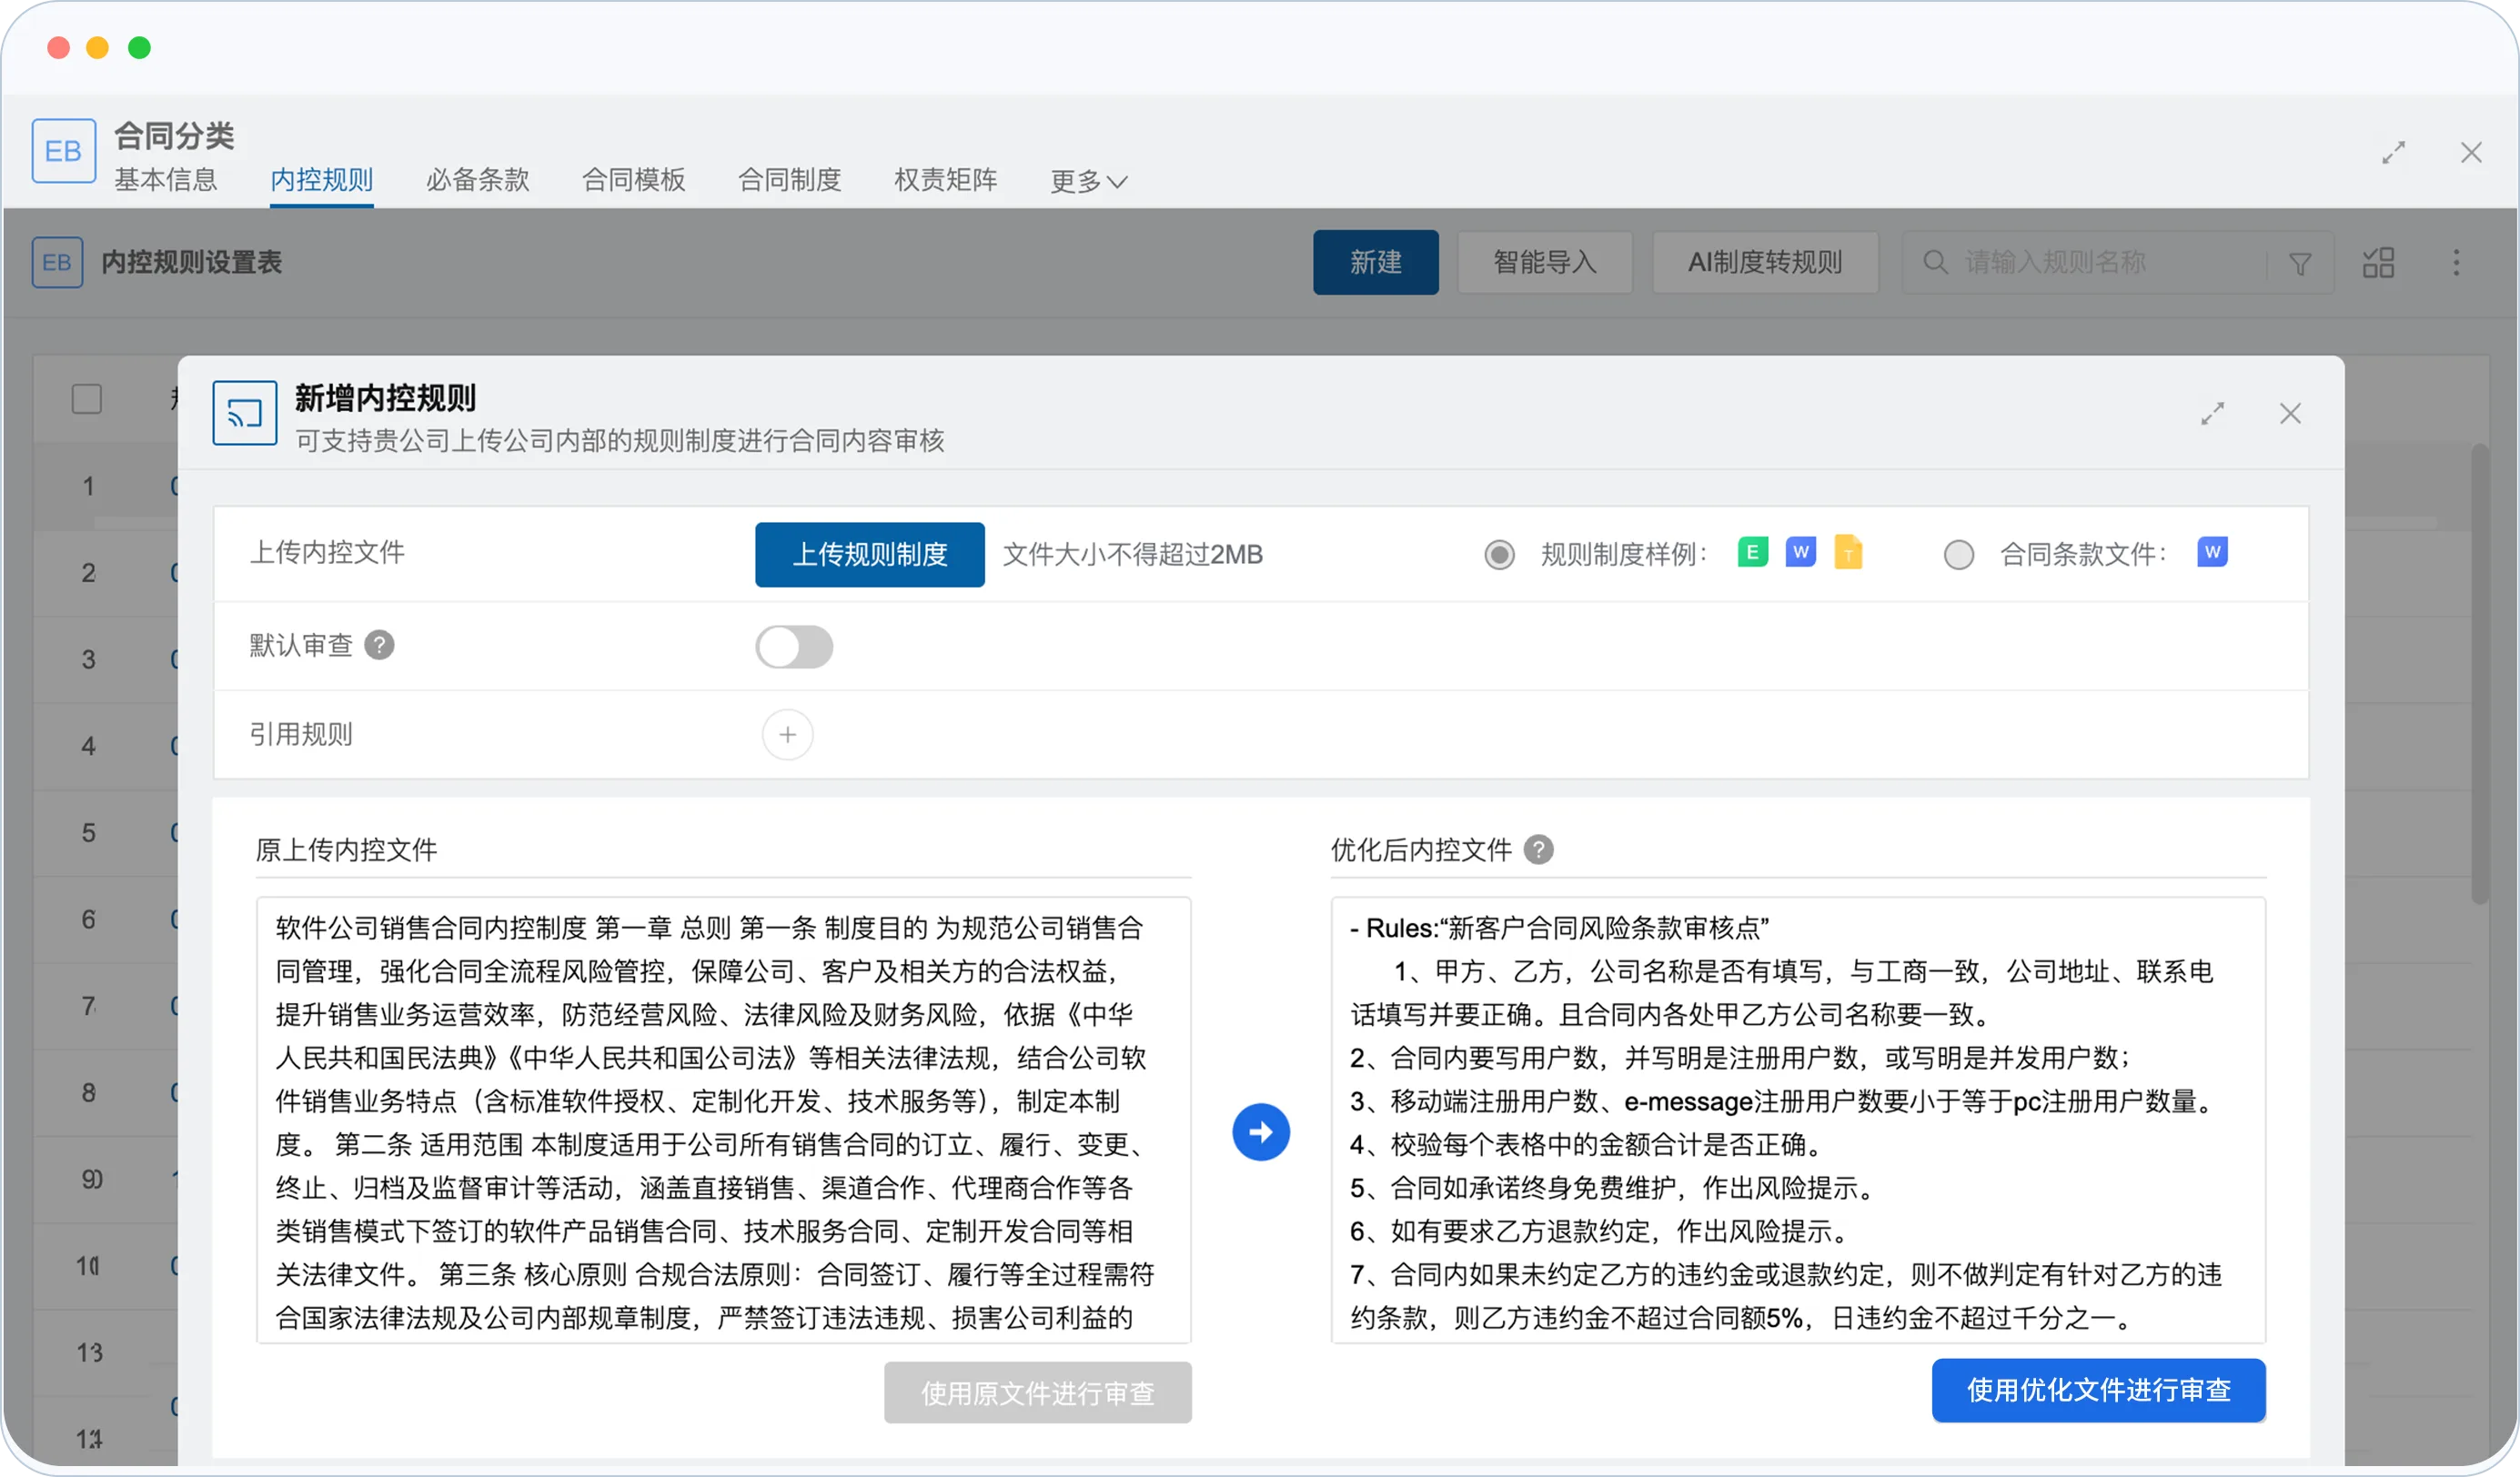
Task: Close the 合同分类 panel
Action: click(x=2471, y=152)
